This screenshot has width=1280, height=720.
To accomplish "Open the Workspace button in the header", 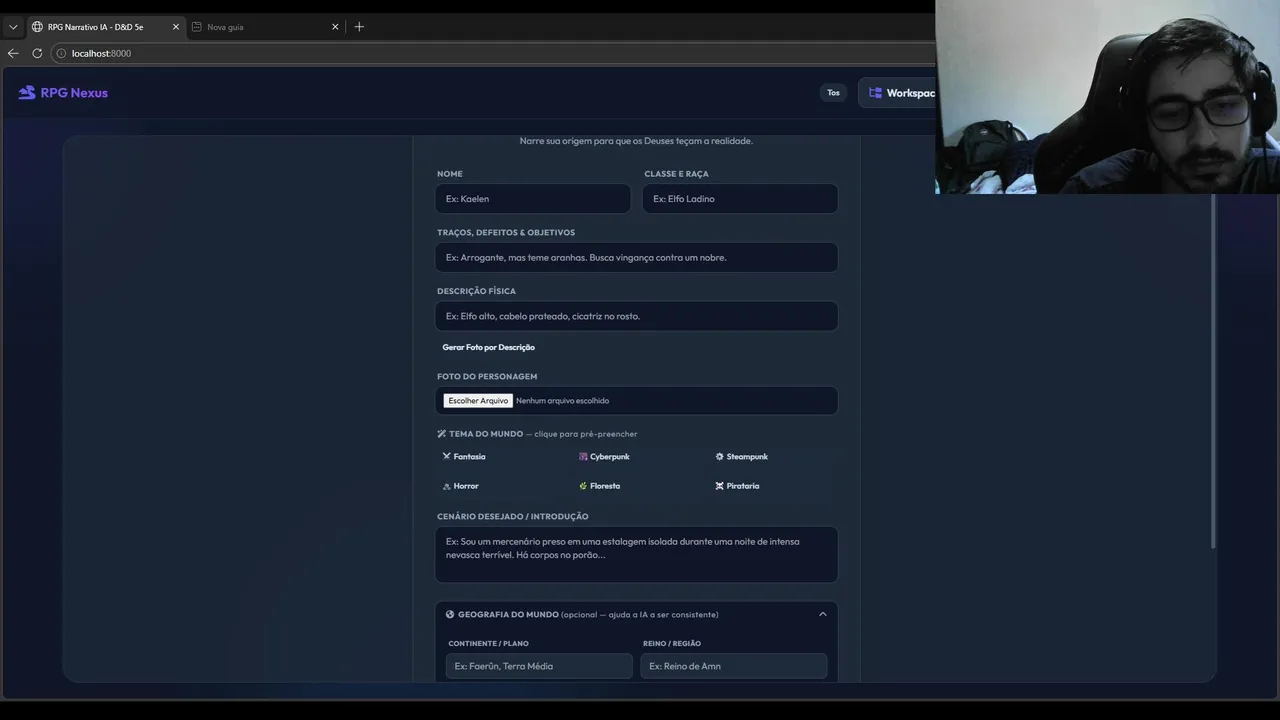I will tap(898, 93).
